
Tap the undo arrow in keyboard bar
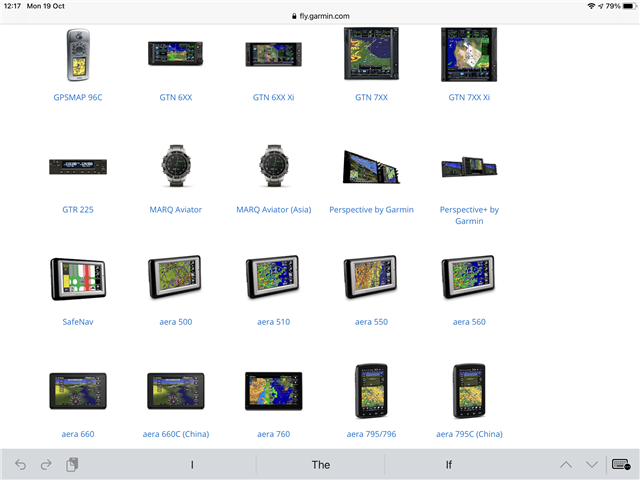[20, 464]
